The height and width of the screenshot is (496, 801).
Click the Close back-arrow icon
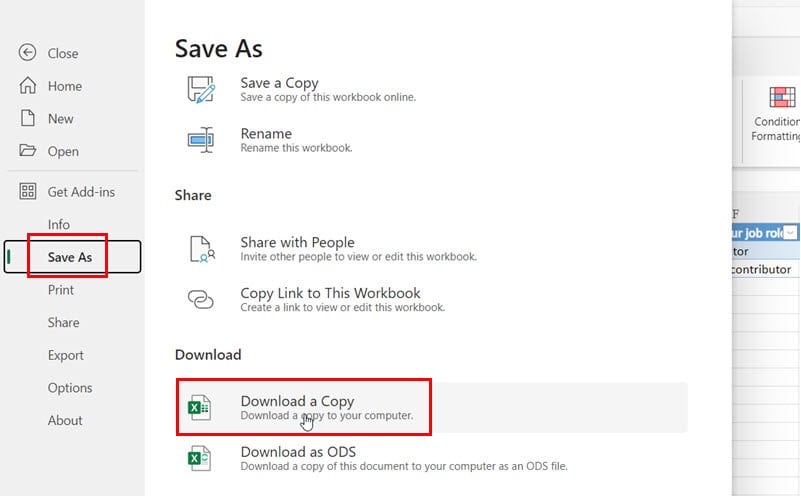click(27, 53)
